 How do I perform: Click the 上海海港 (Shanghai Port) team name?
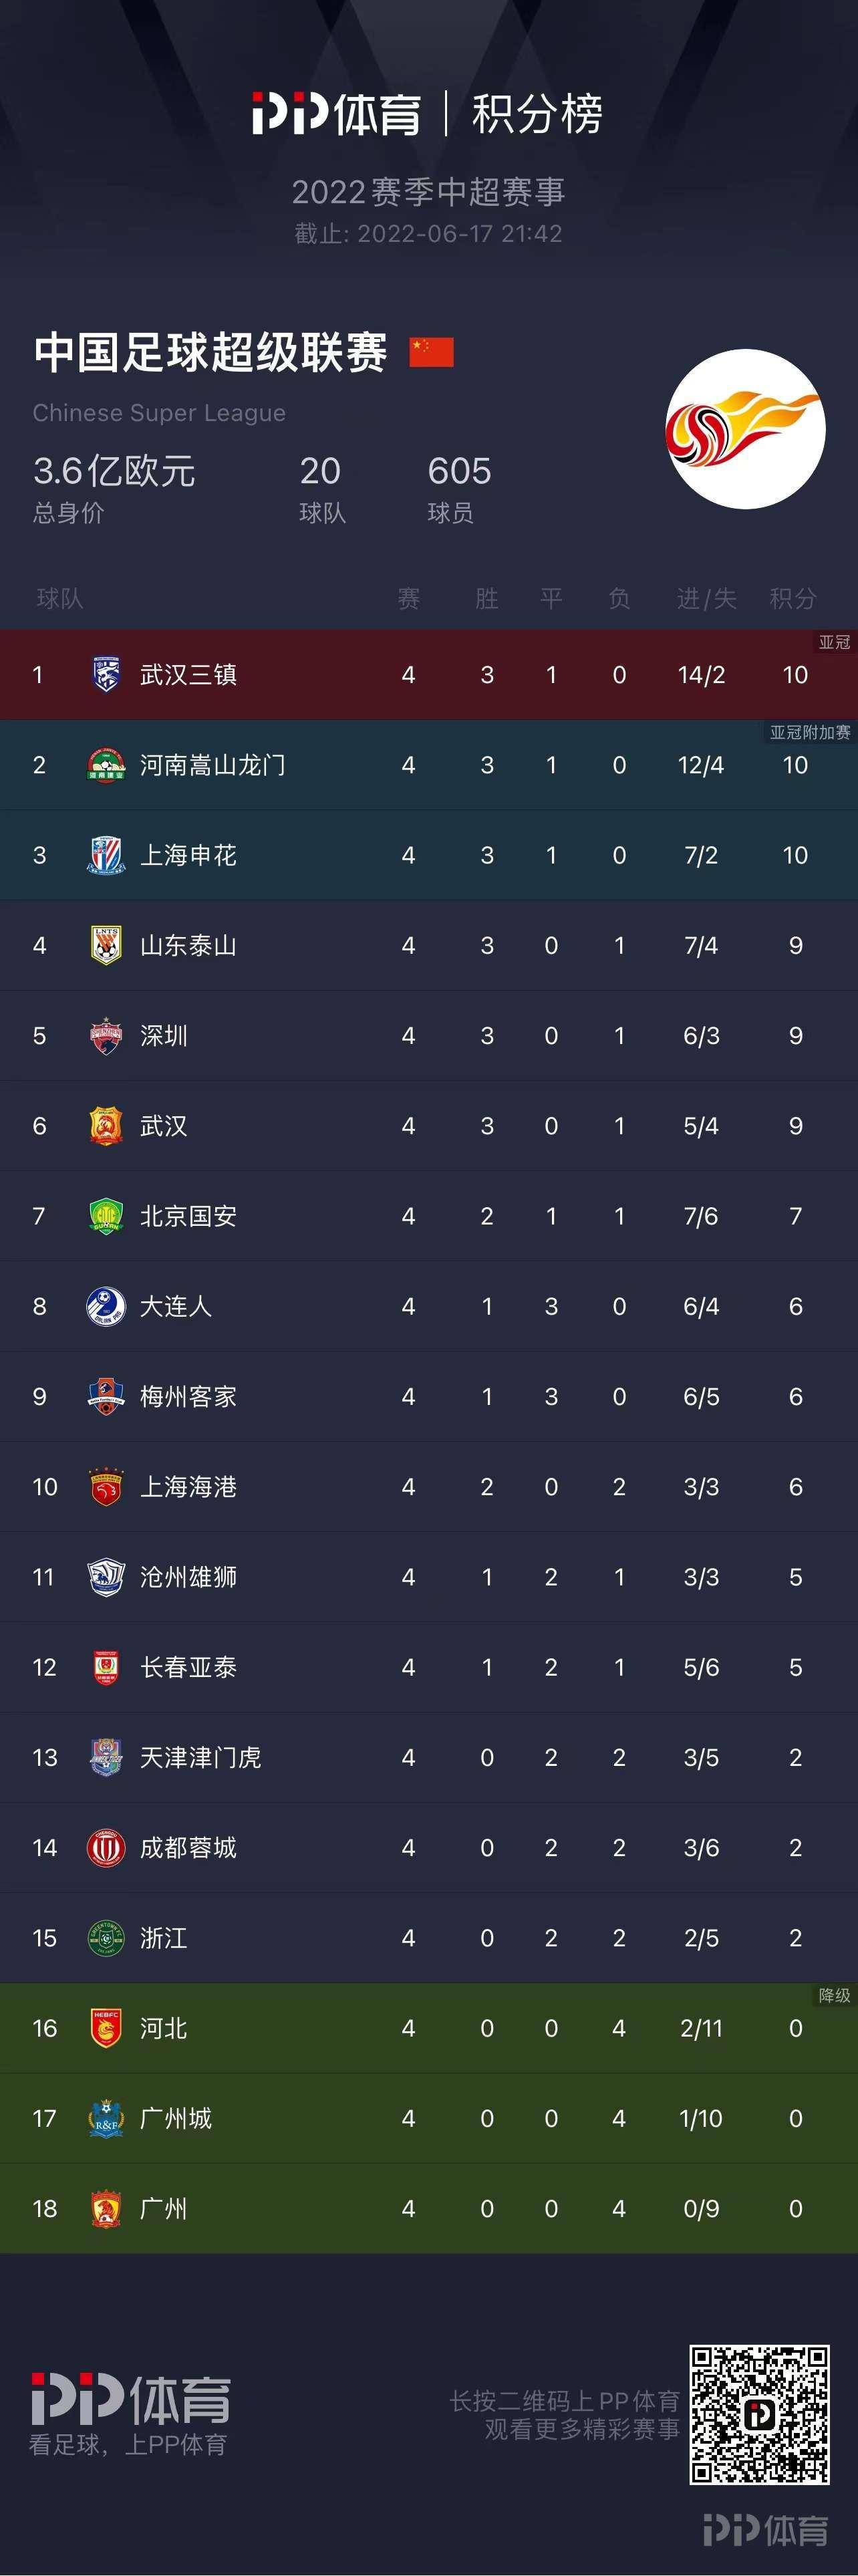(188, 1487)
